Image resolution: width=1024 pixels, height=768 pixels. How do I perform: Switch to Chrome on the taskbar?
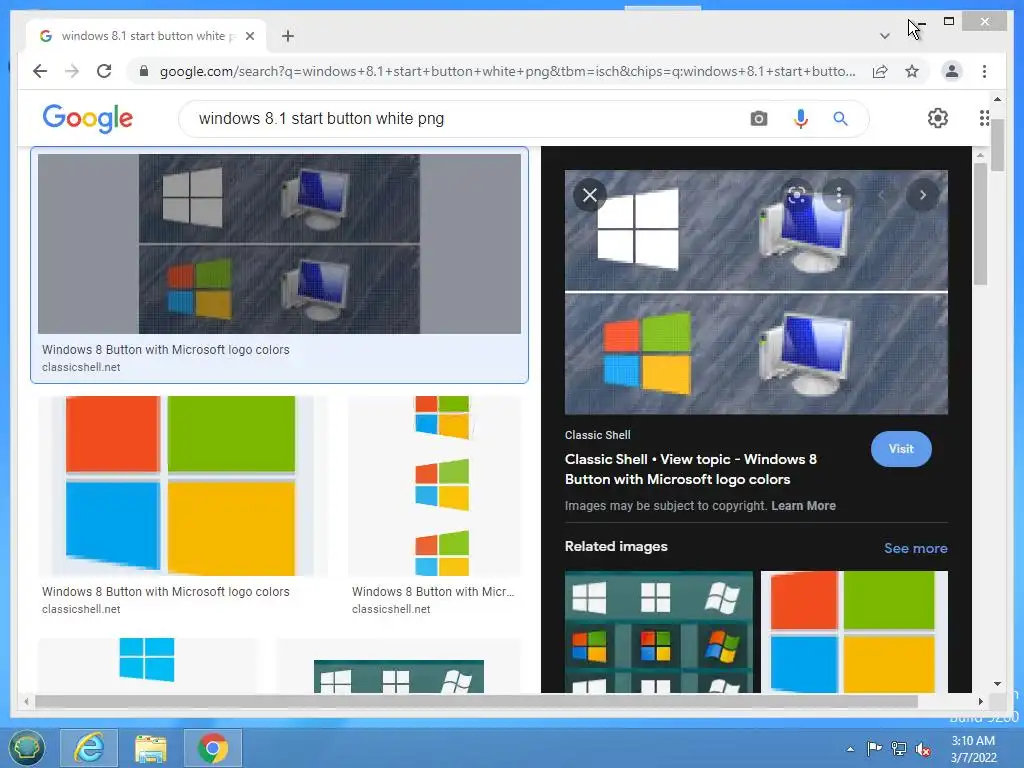coord(213,748)
